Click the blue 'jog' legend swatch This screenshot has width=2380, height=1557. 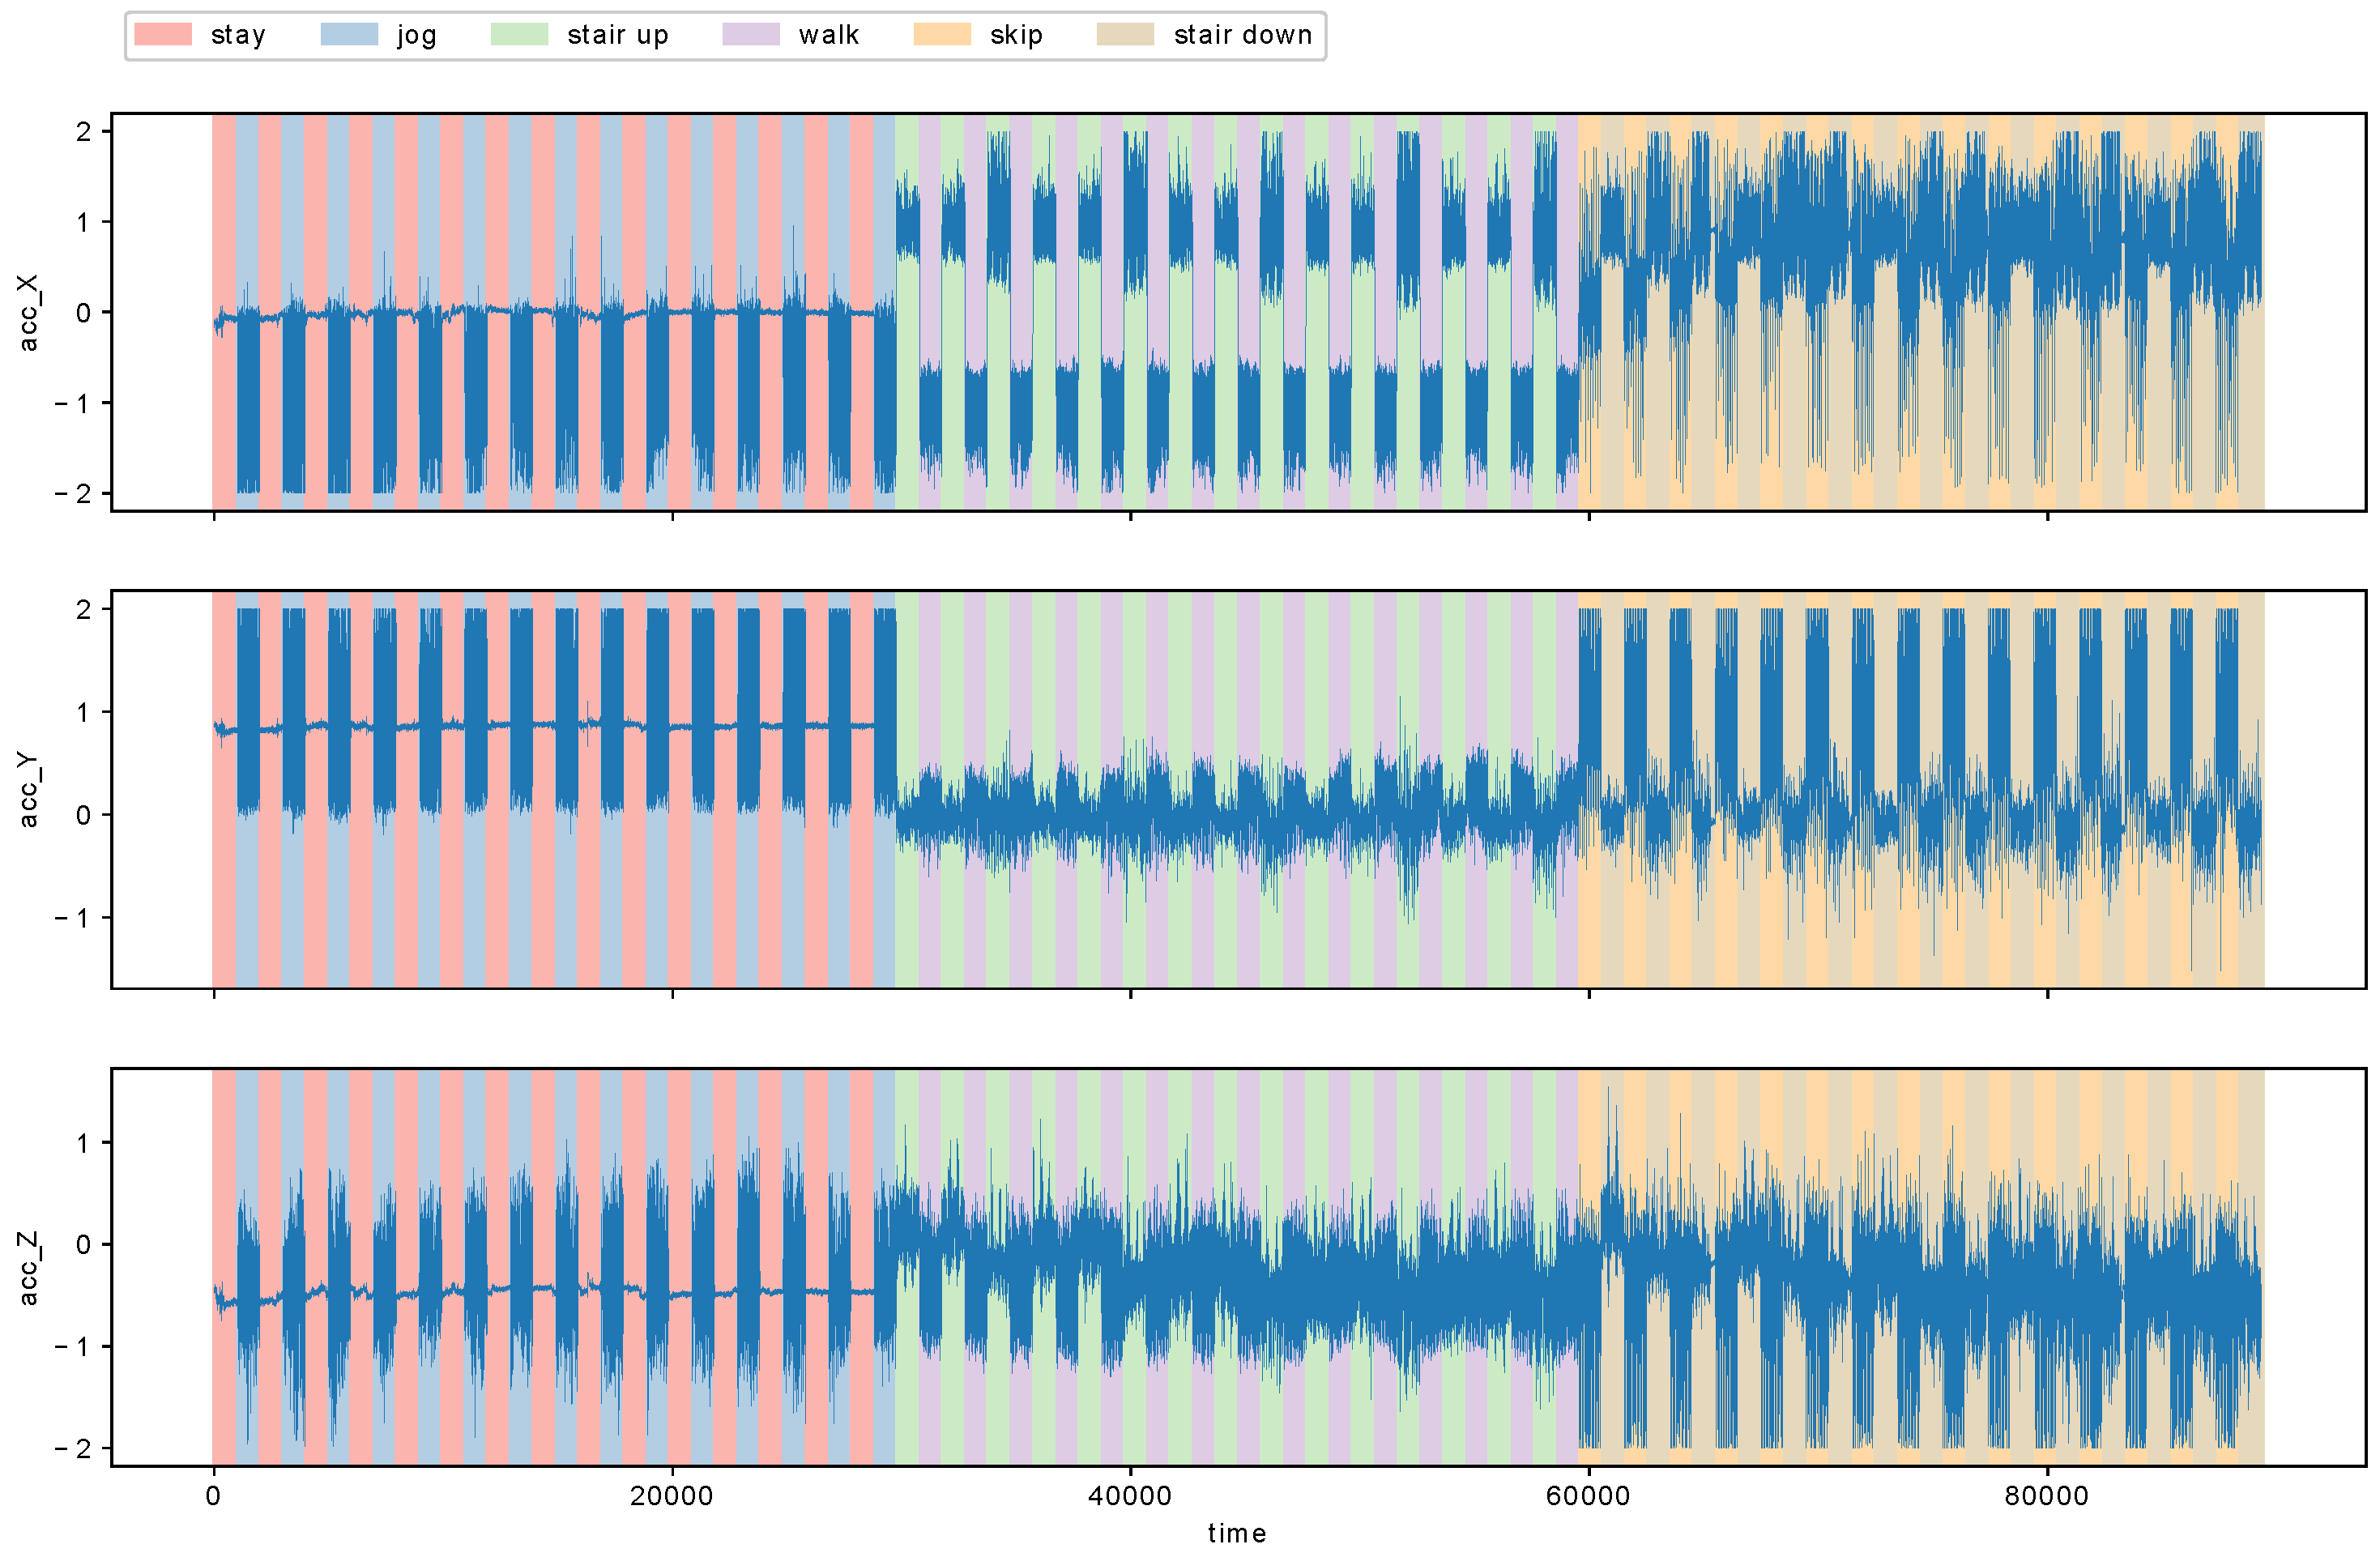pos(349,35)
